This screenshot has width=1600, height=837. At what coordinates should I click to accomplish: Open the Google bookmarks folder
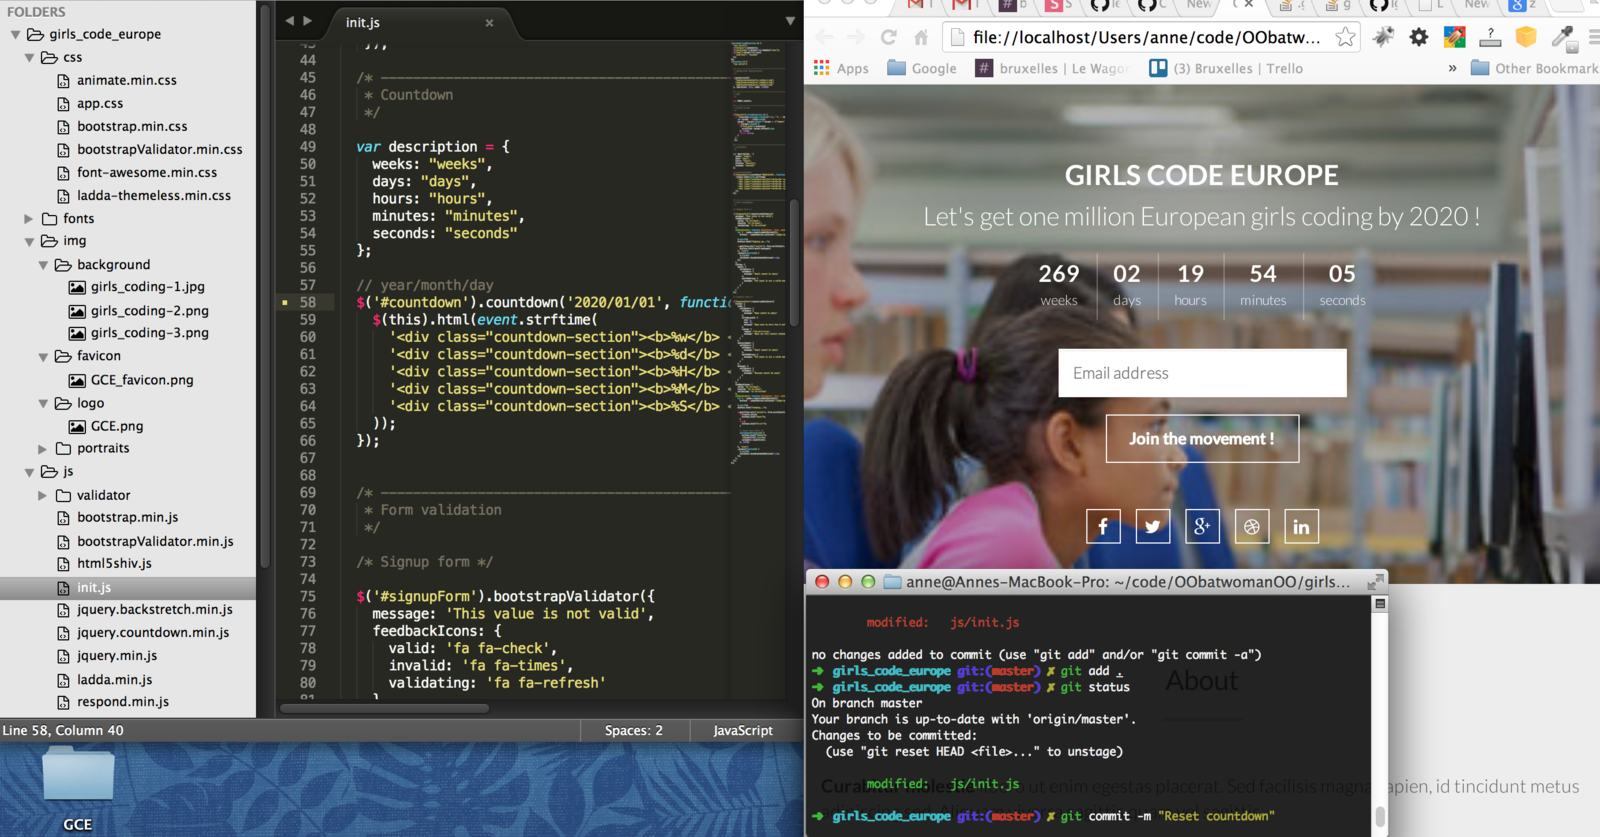tap(922, 68)
